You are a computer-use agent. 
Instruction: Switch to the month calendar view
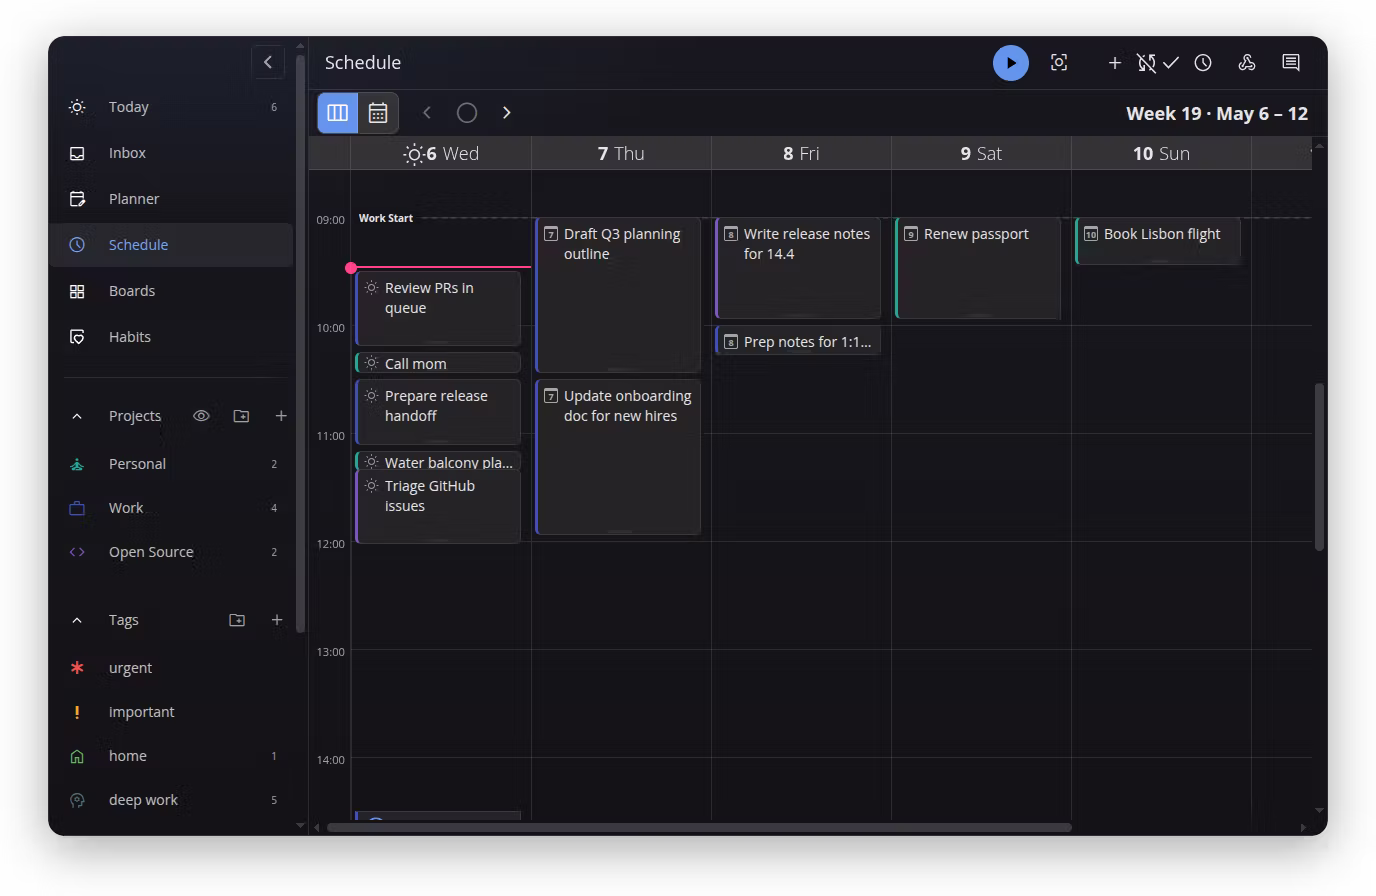[378, 113]
